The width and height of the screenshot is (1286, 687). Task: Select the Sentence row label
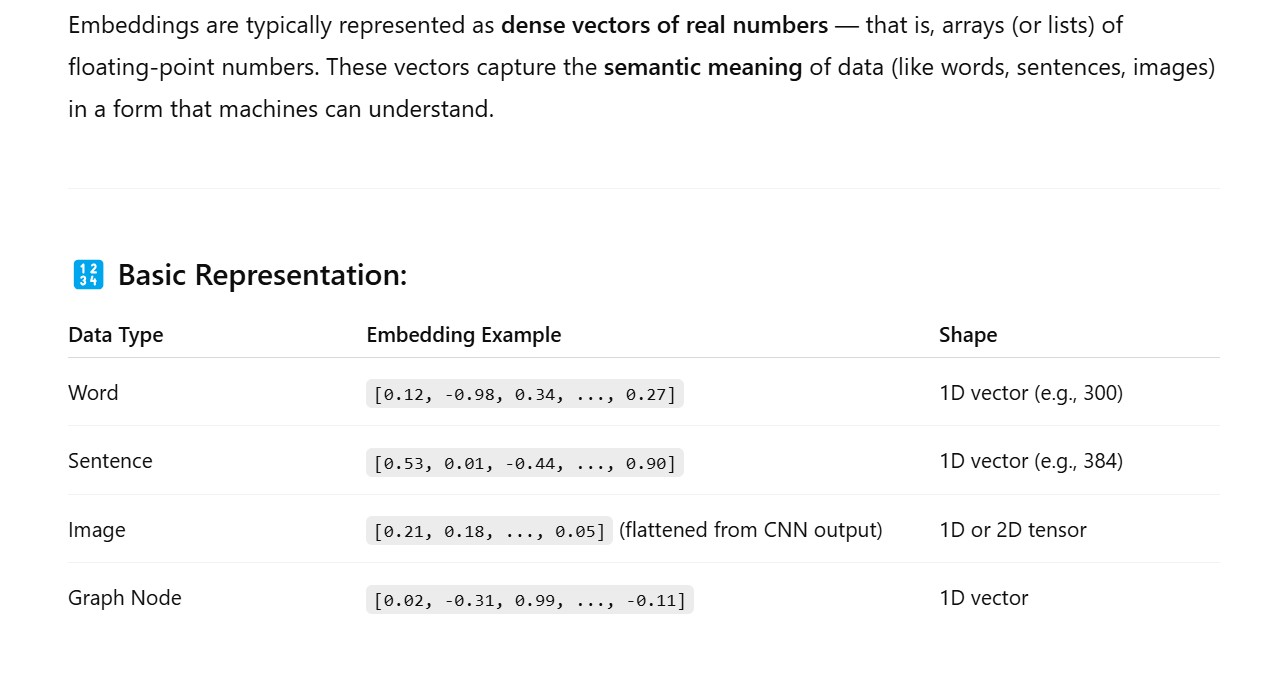110,461
